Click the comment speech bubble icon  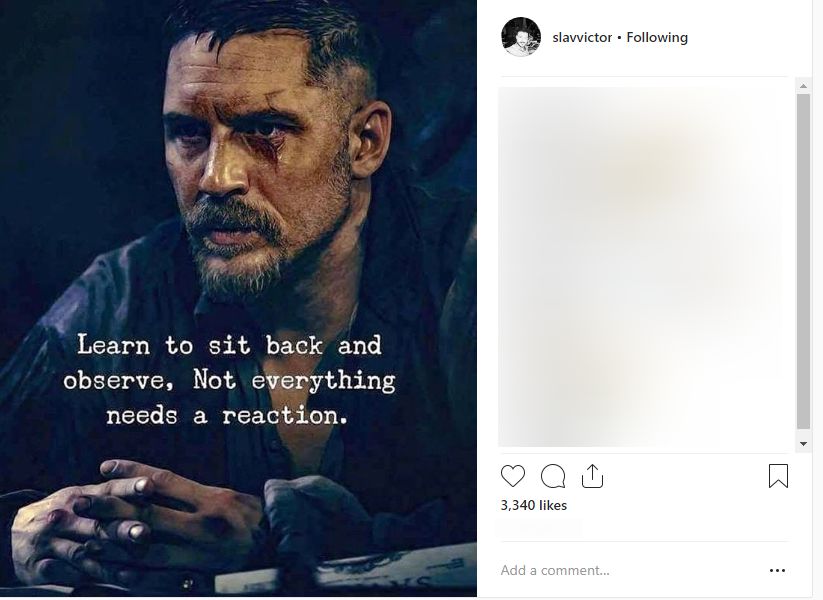click(x=552, y=476)
